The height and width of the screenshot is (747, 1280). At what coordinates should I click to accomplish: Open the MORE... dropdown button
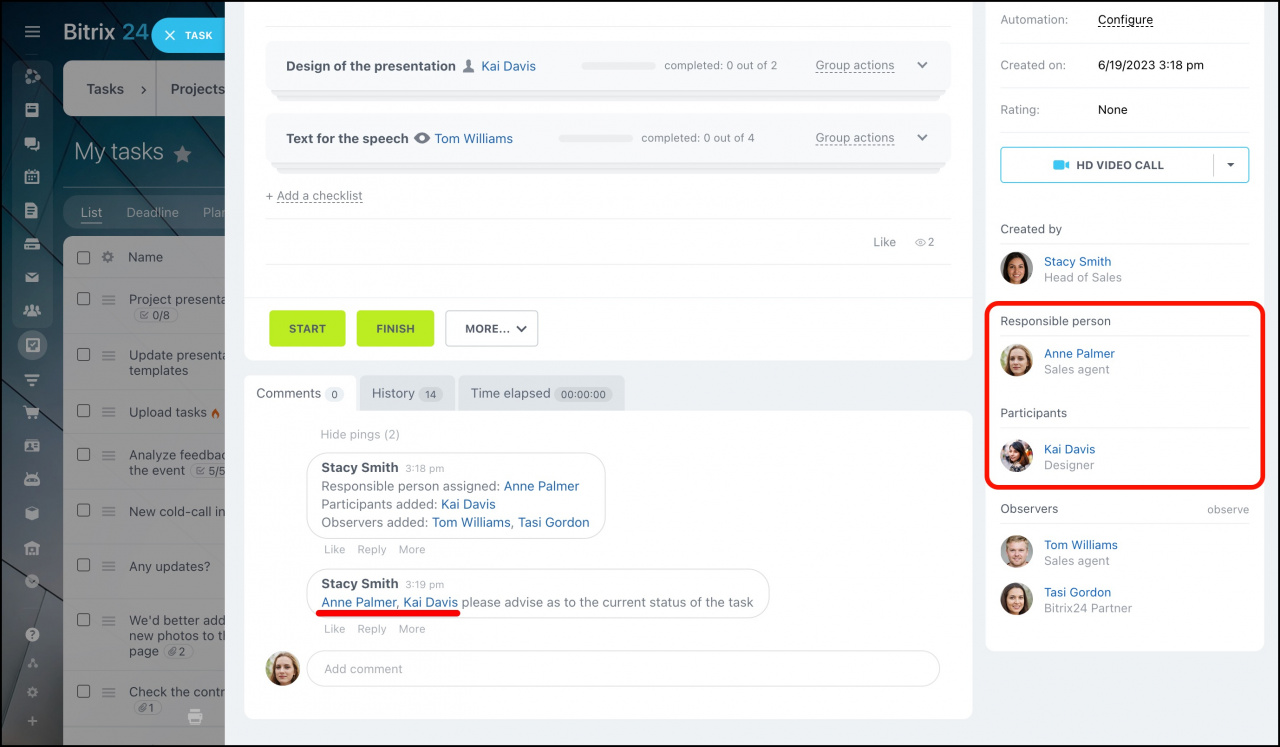coord(492,328)
